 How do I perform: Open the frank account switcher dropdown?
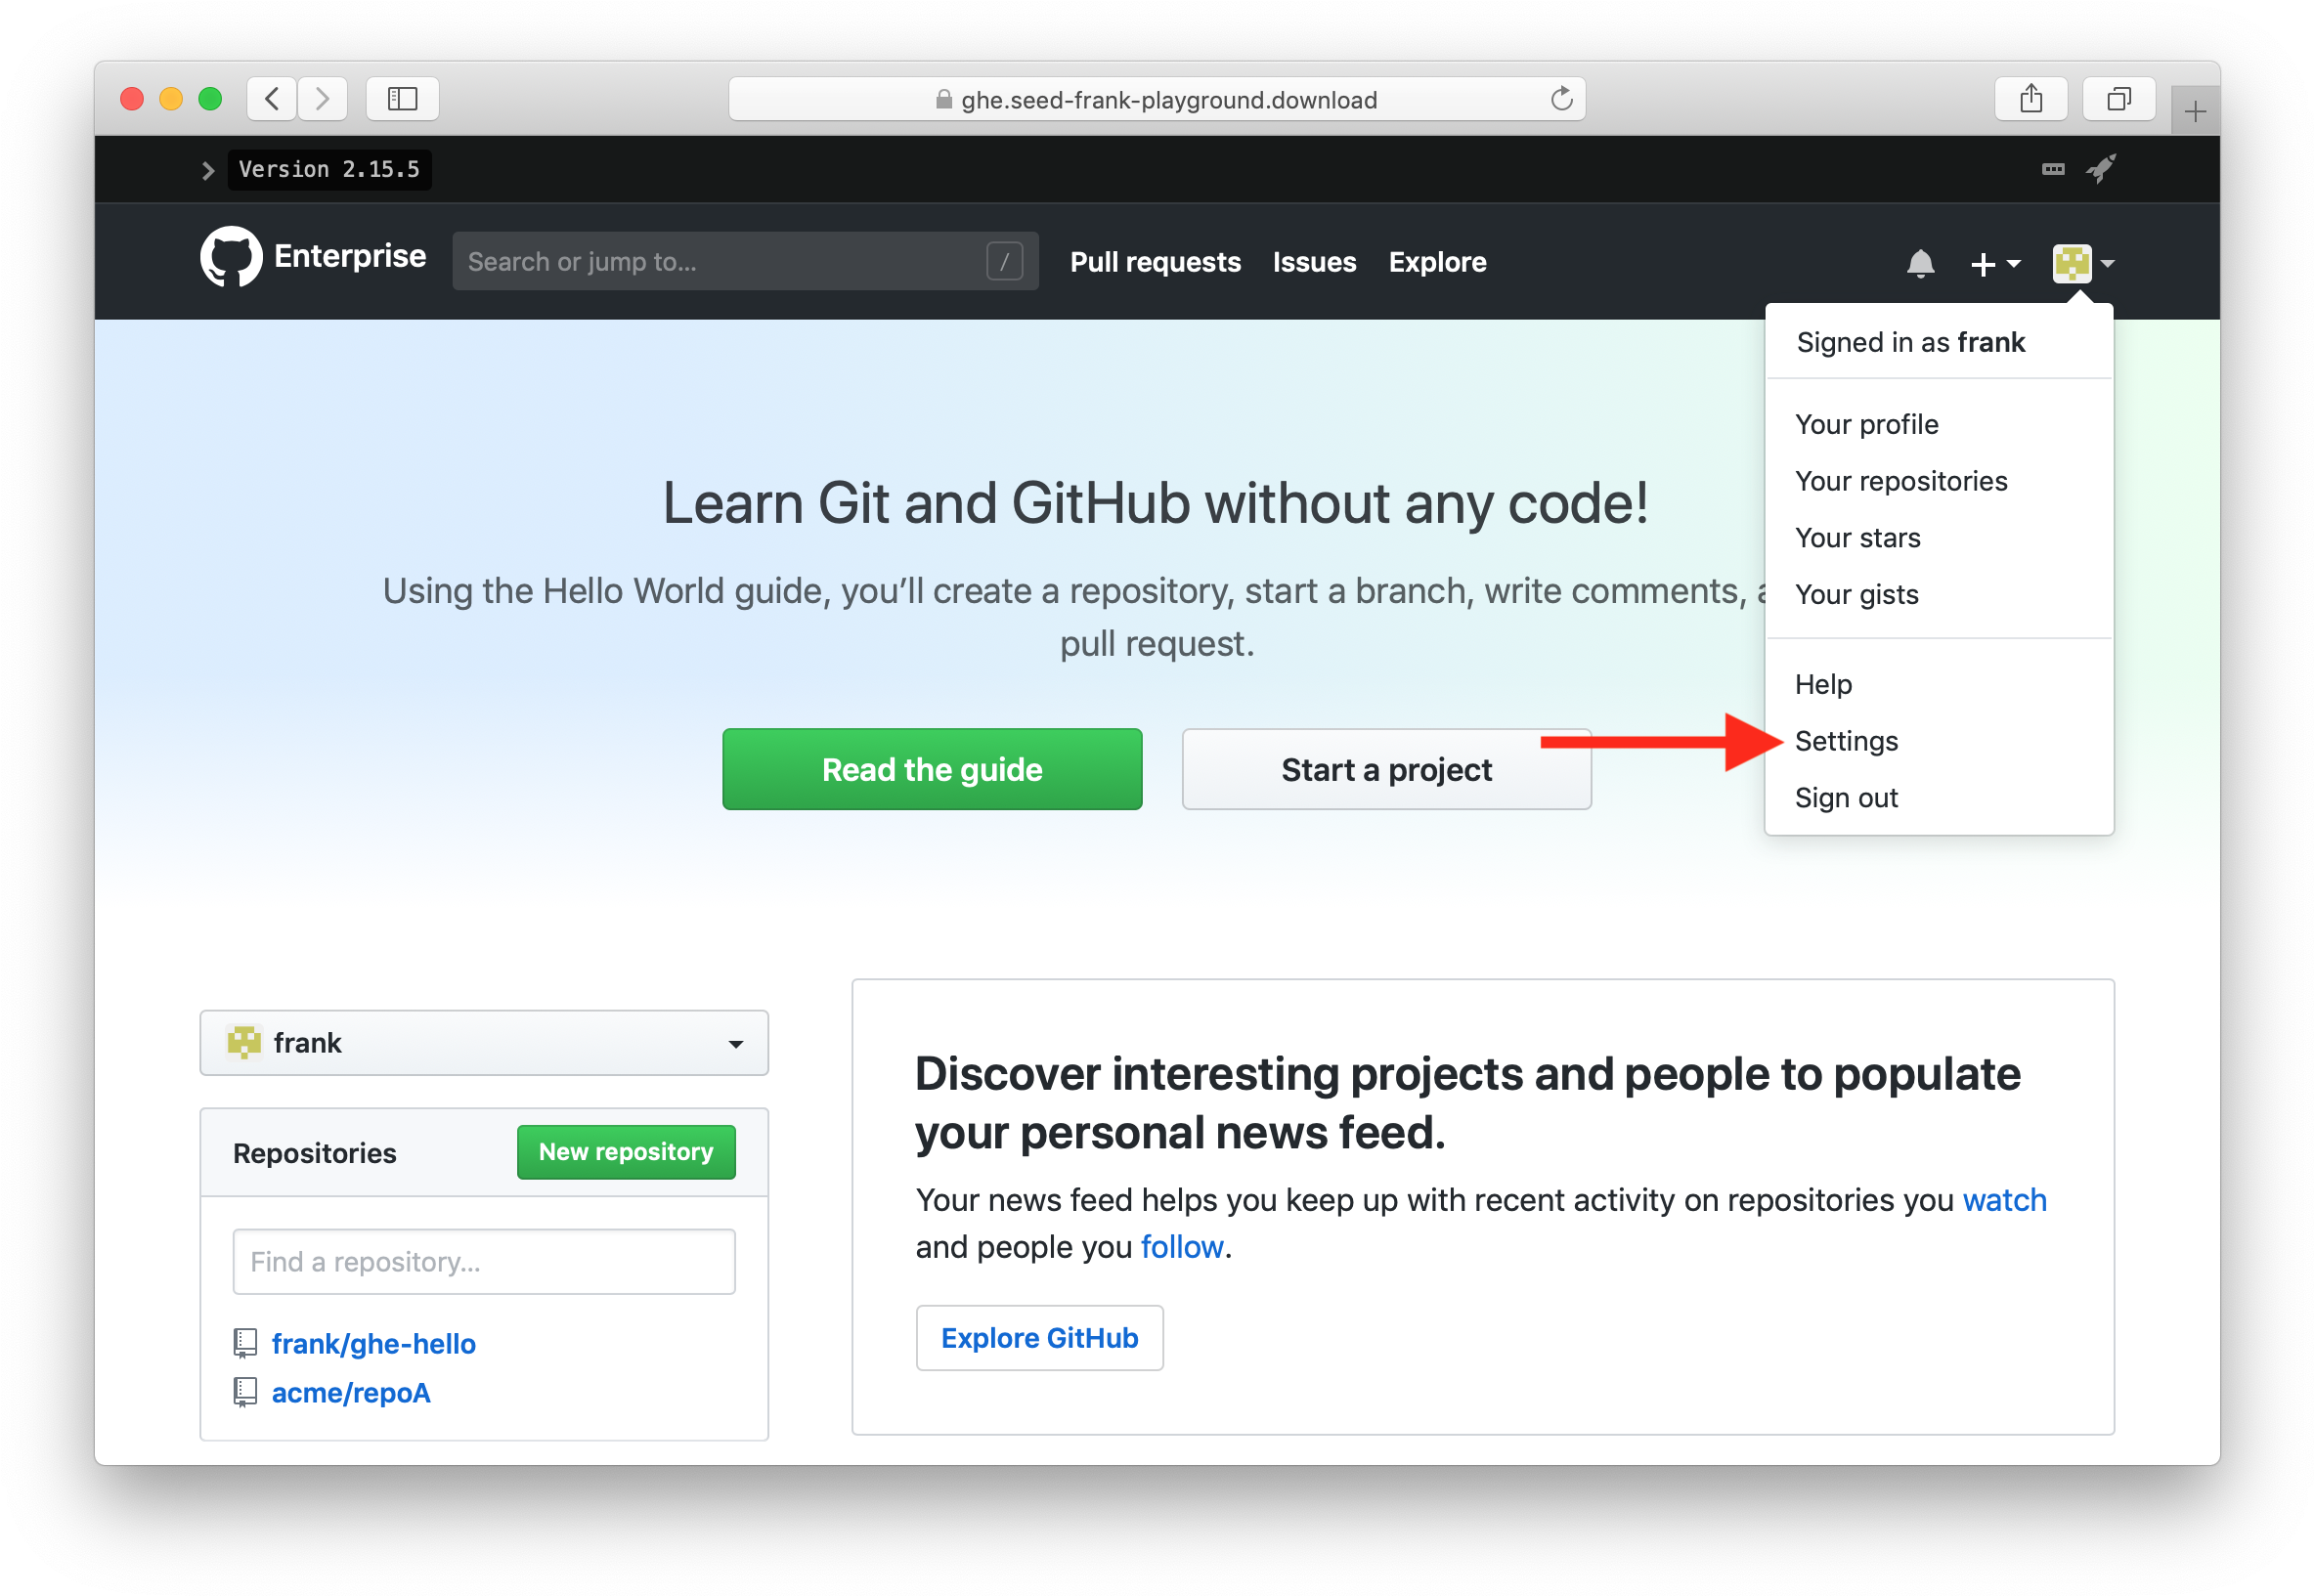pos(484,1043)
